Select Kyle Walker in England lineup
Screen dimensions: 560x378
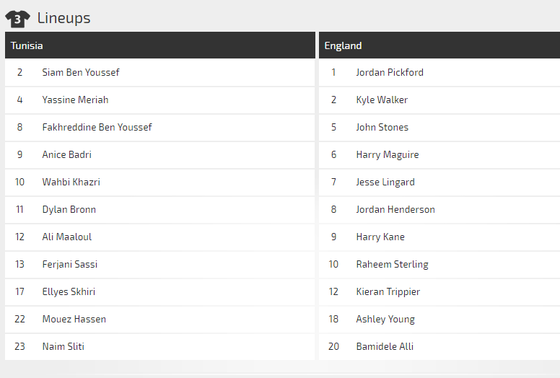tap(382, 100)
